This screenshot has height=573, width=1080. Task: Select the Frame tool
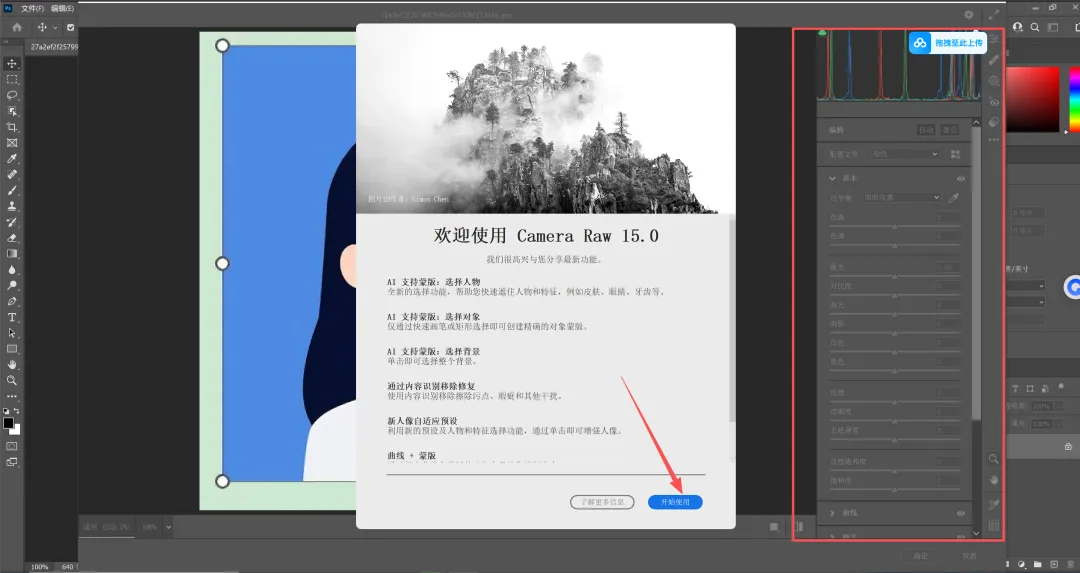click(x=12, y=143)
